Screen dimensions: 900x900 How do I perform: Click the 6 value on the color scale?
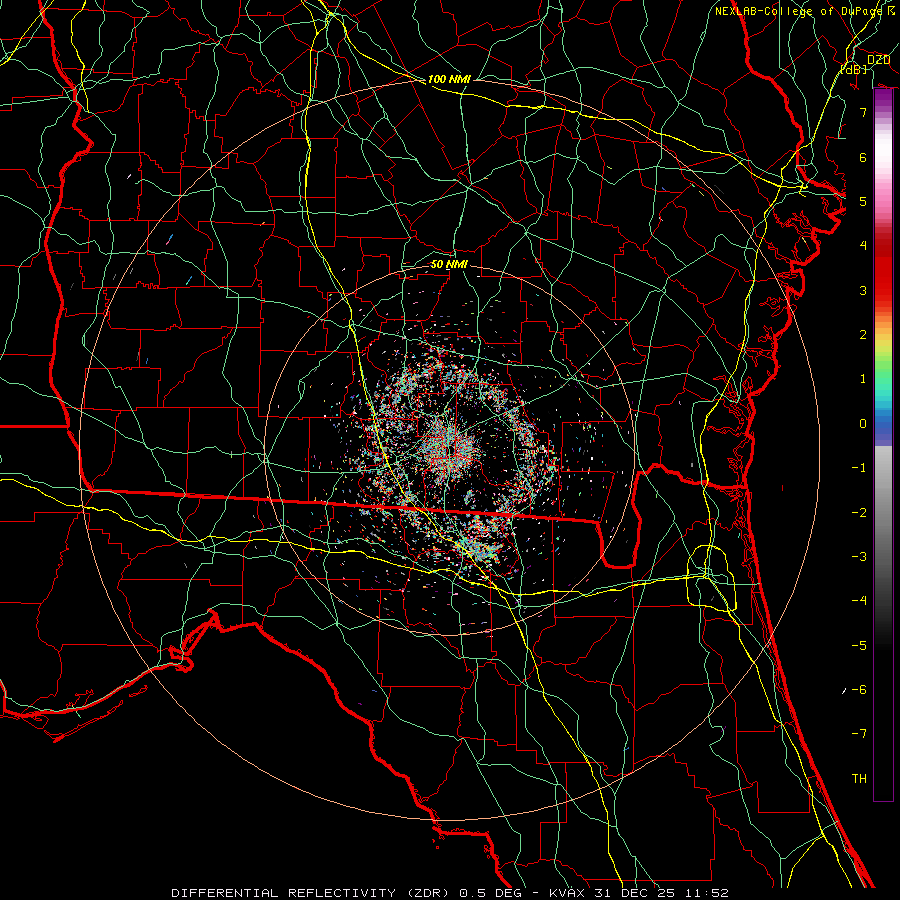863,157
